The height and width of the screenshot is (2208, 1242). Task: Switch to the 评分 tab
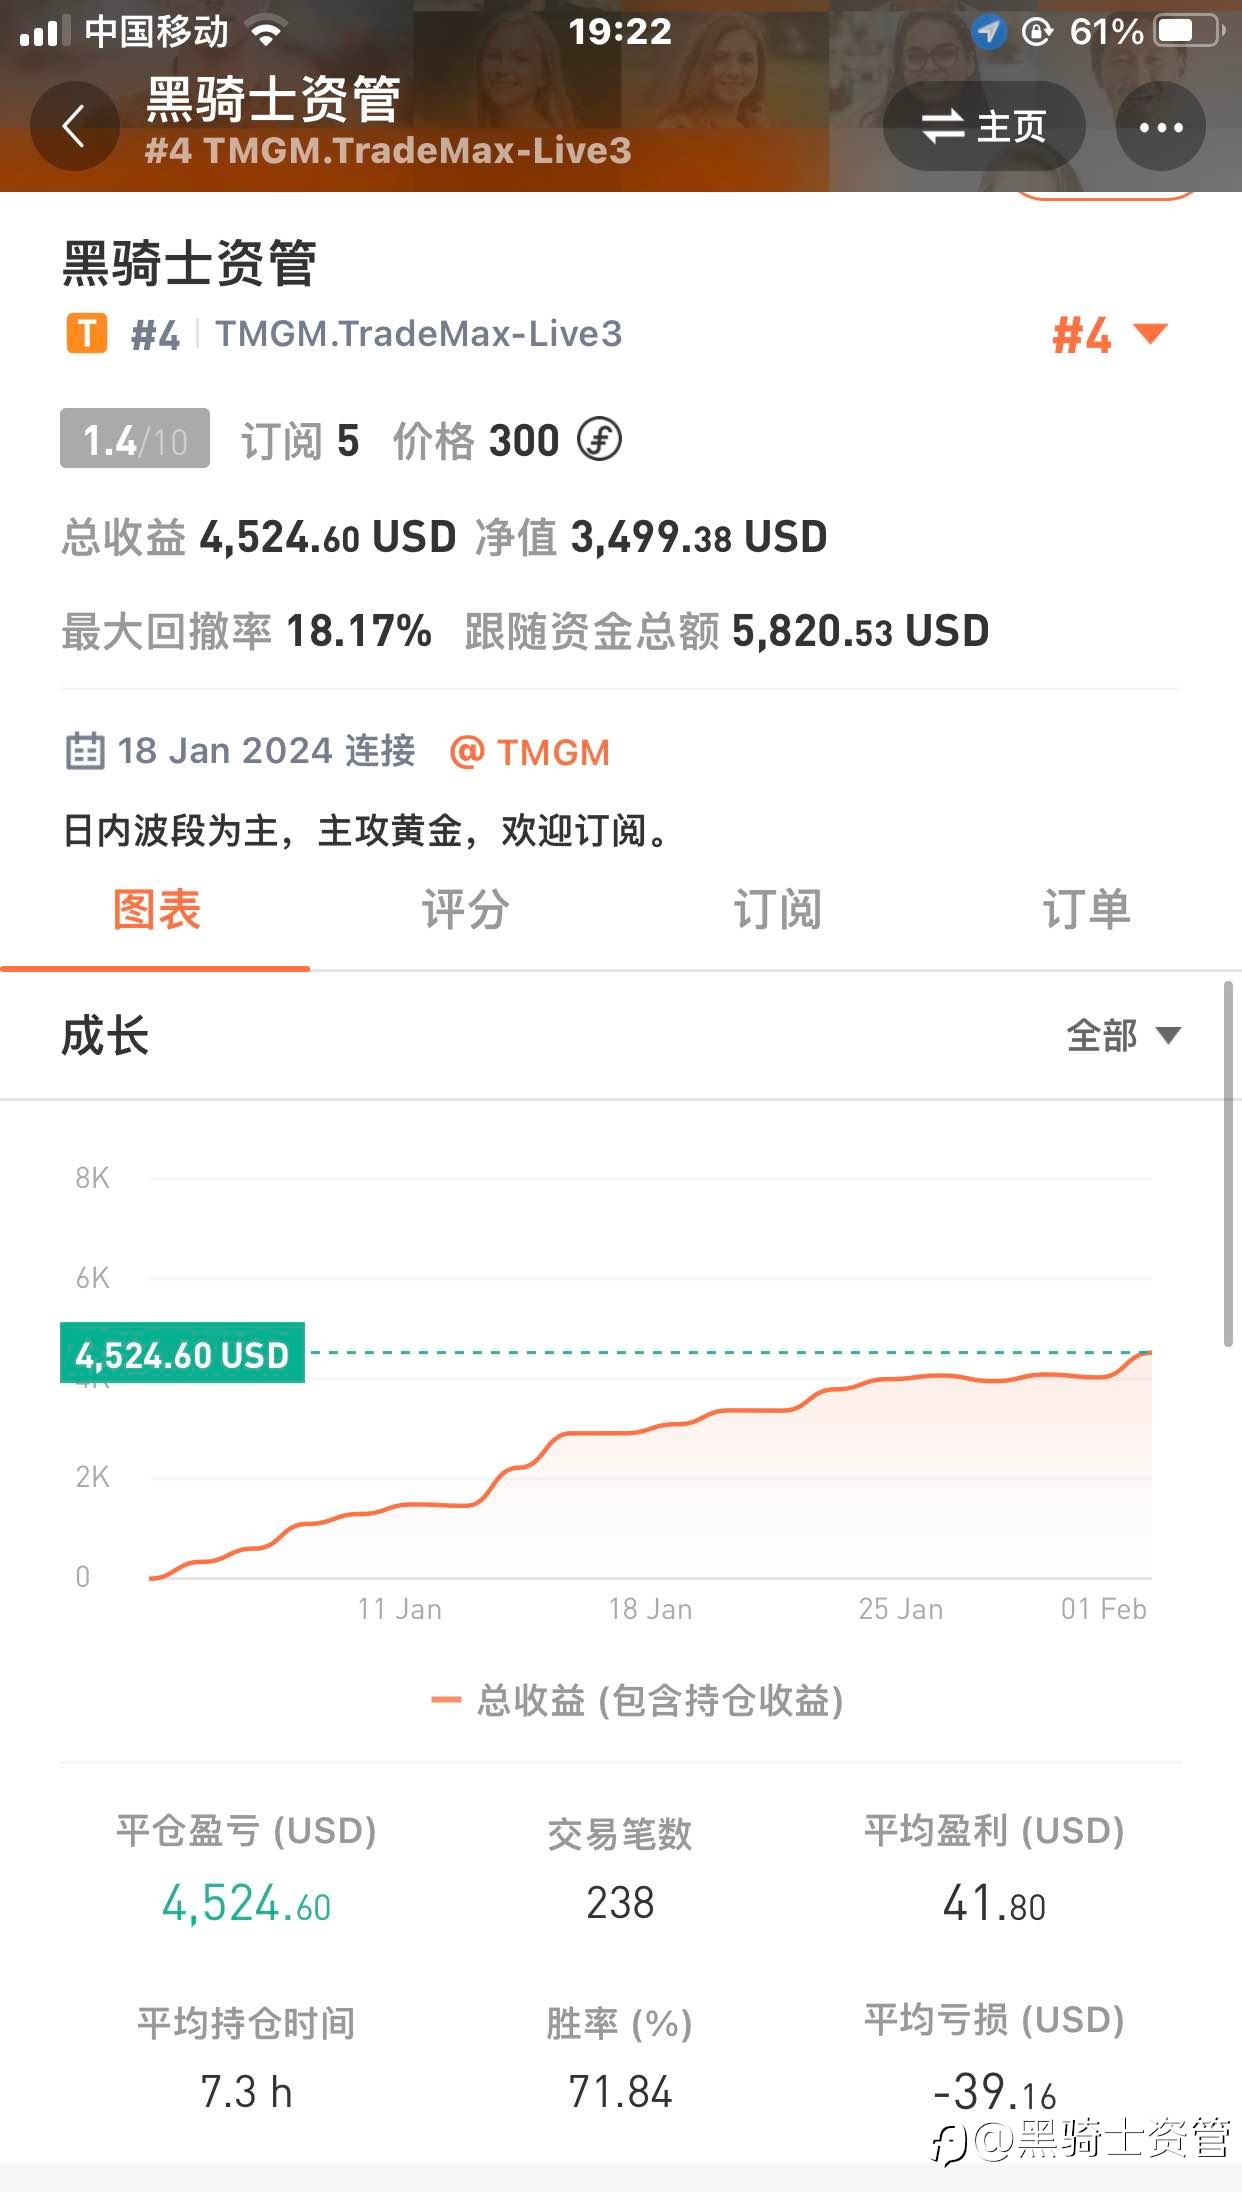pos(465,910)
